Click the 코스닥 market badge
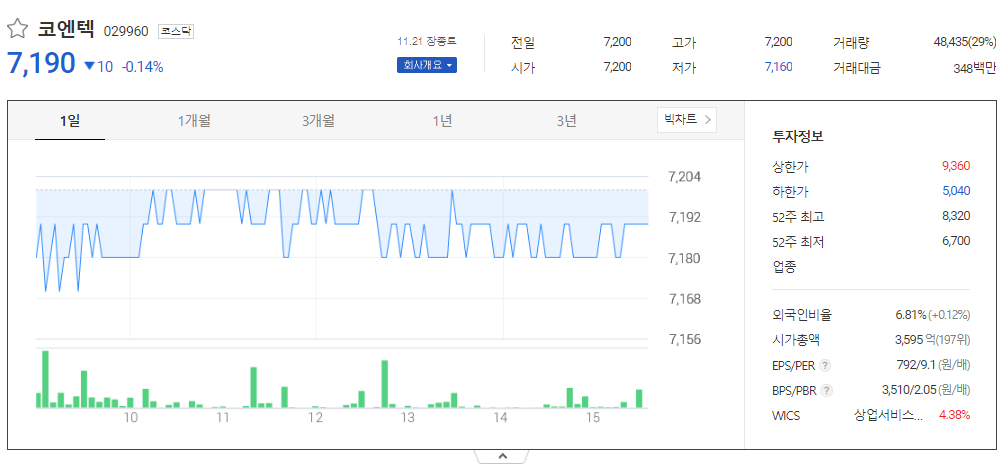The width and height of the screenshot is (1003, 468). point(176,31)
